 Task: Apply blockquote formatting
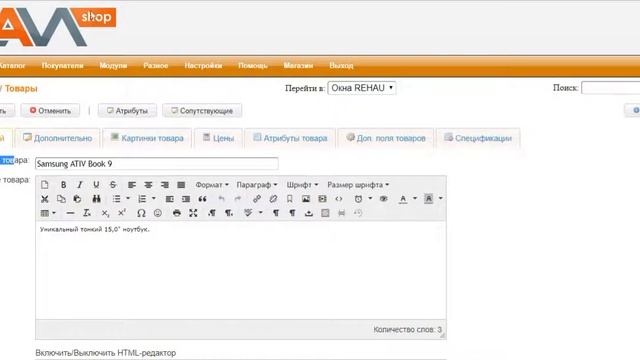click(202, 199)
